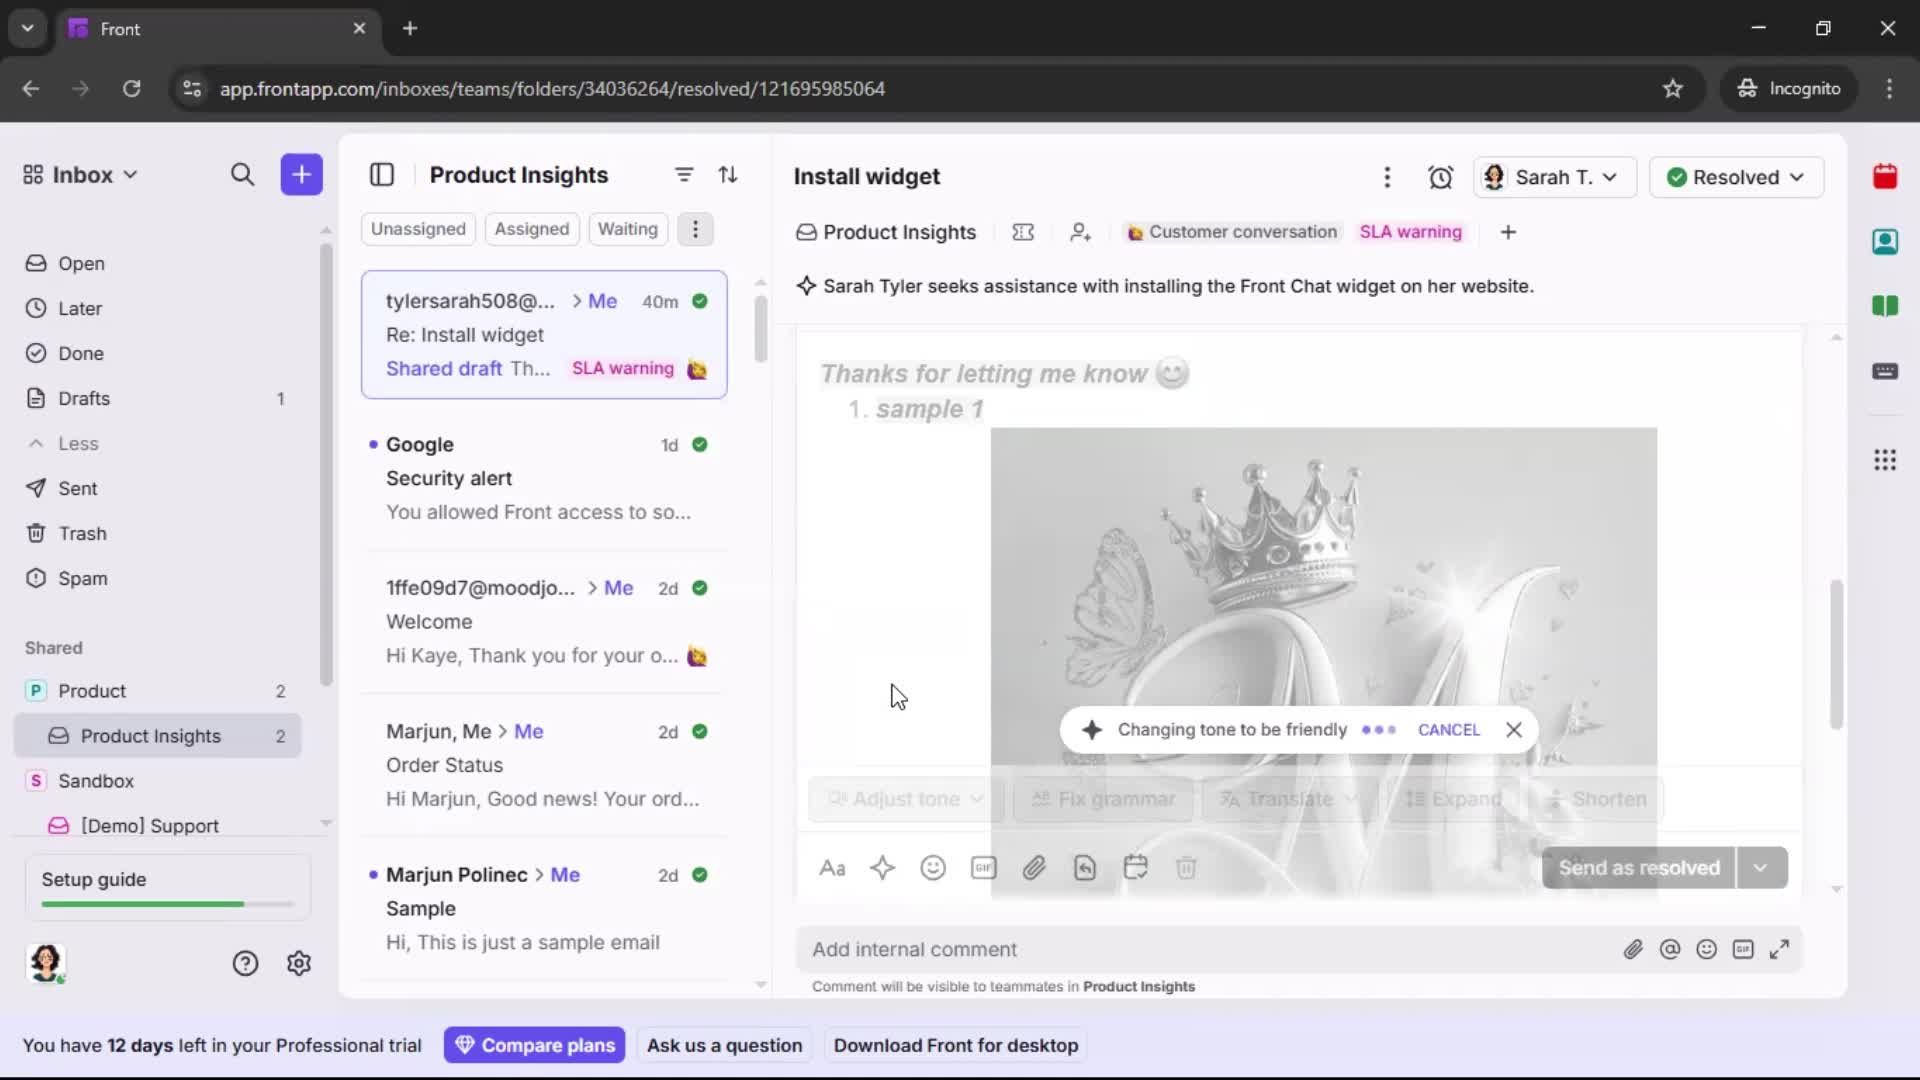Open the snooze conversation icon
Viewport: 1920px width, 1080px height.
tap(1441, 177)
